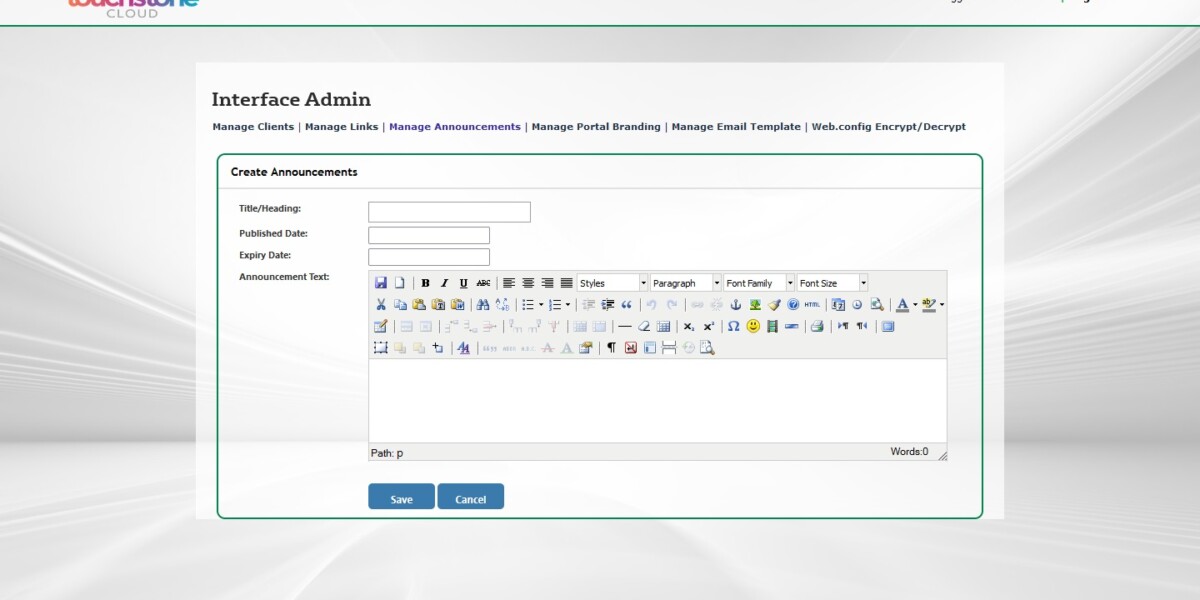Click the Save button

pos(400,497)
